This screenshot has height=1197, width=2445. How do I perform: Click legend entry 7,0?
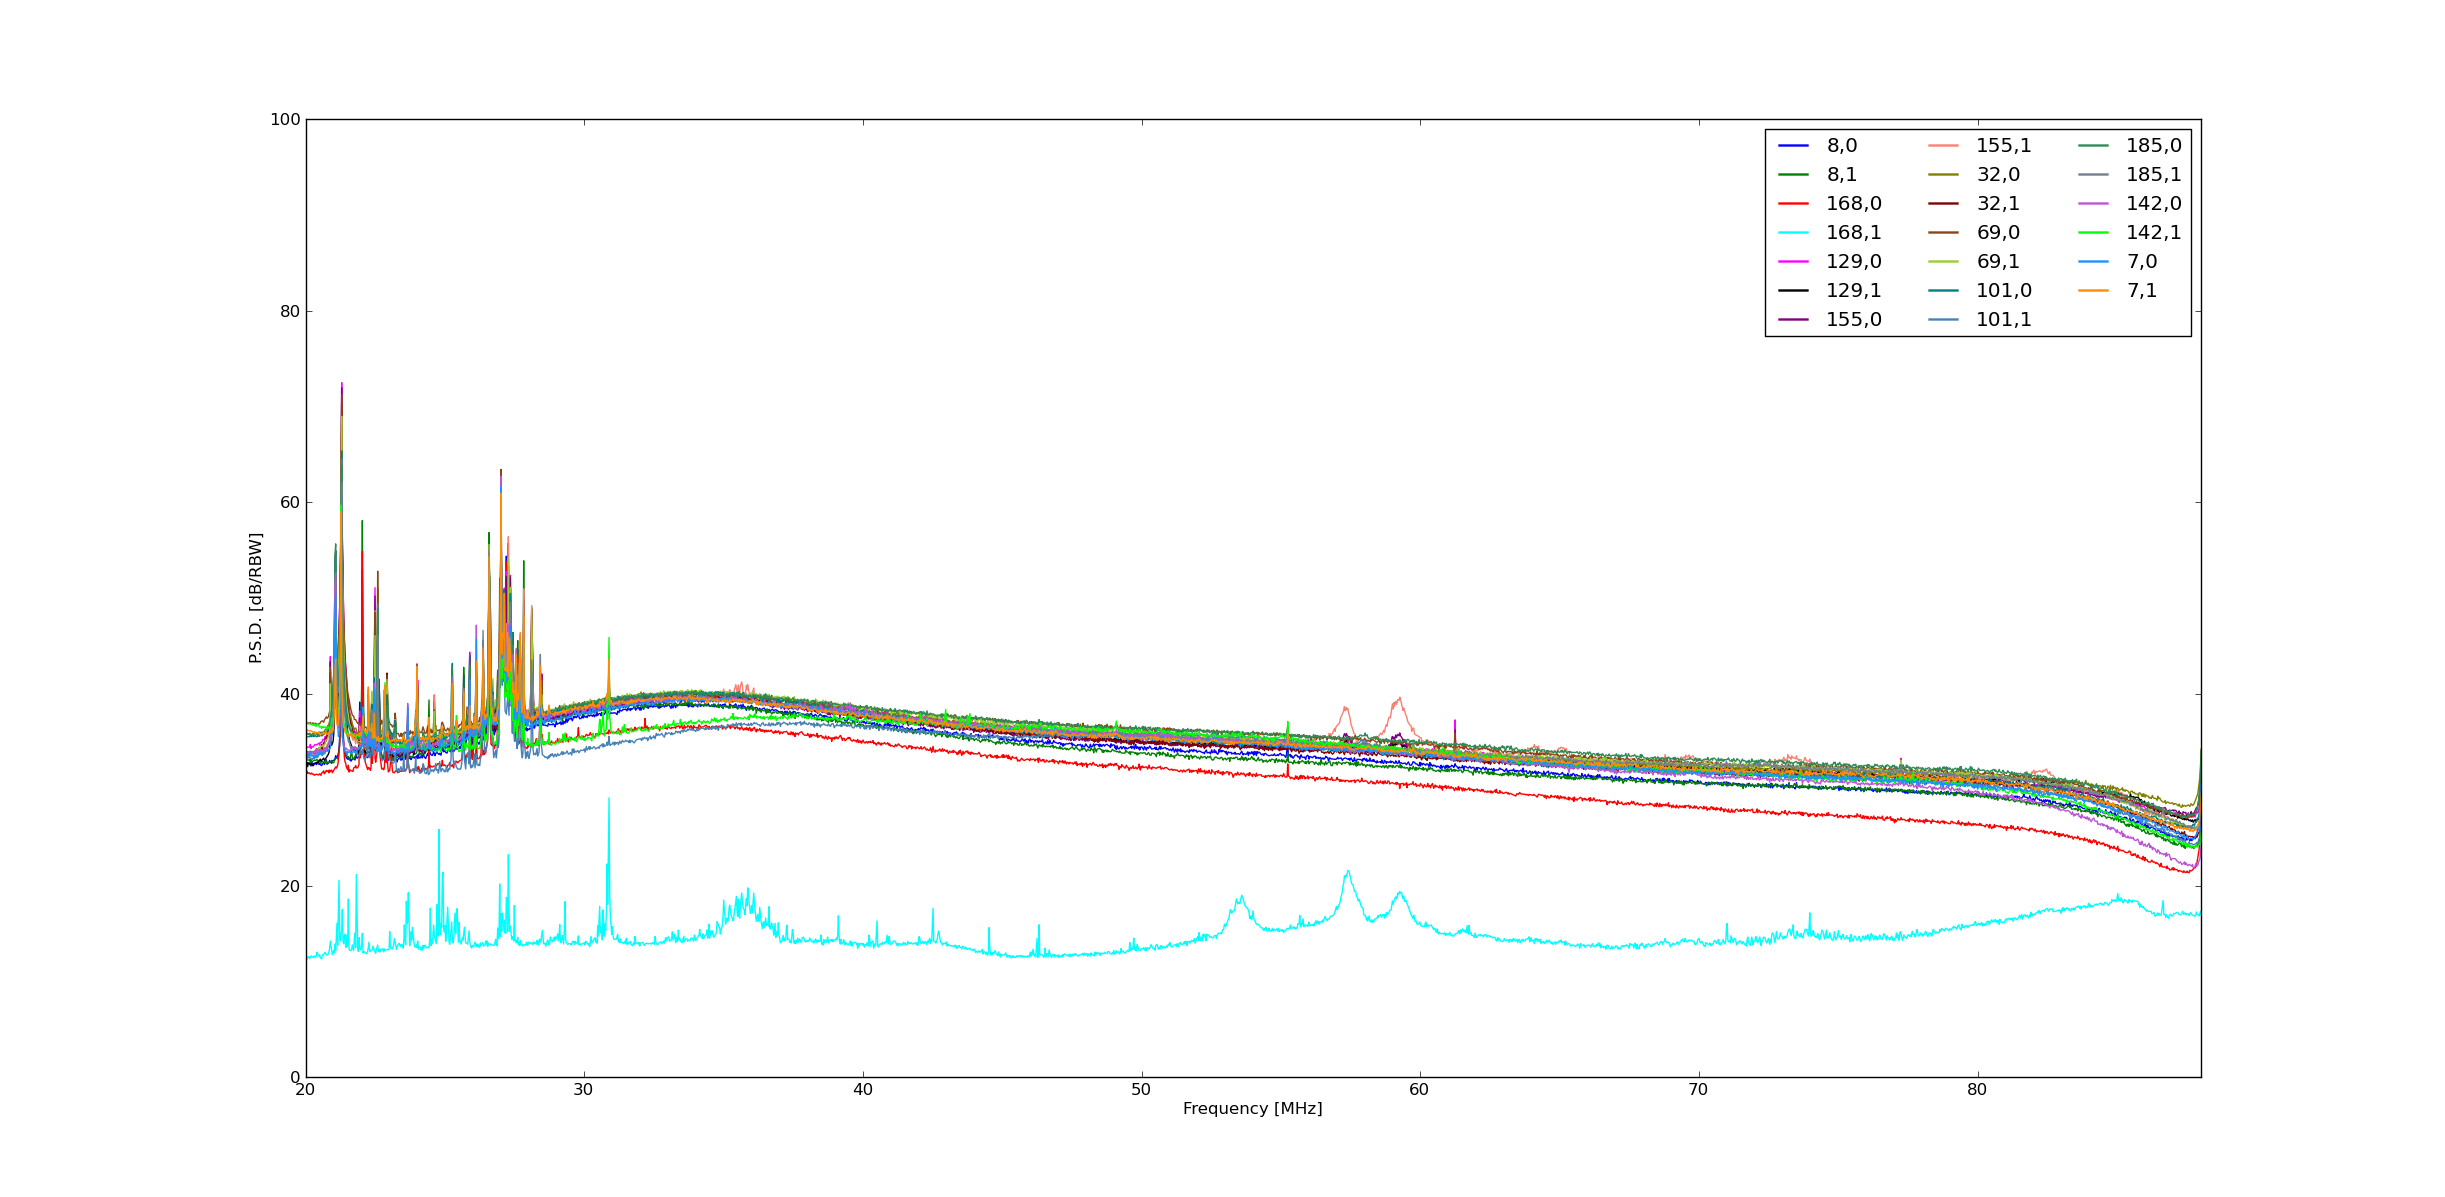pyautogui.click(x=2117, y=262)
